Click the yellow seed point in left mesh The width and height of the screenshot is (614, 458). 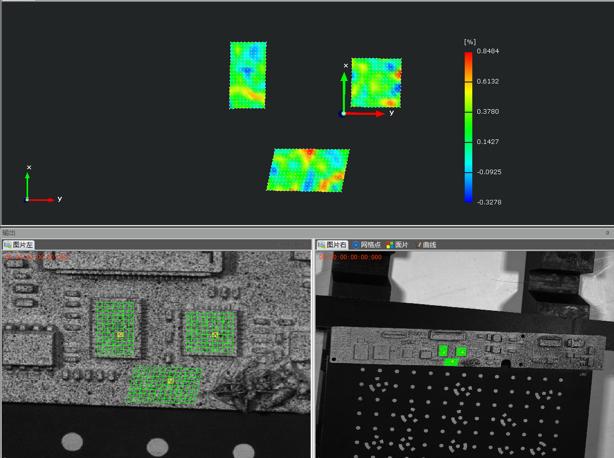[x=120, y=335]
